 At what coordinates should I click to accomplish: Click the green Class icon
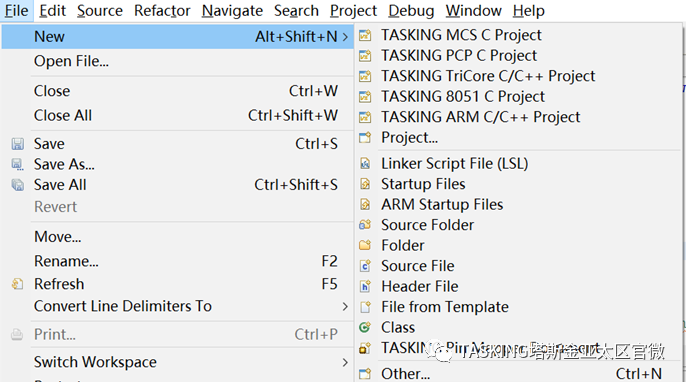point(365,327)
